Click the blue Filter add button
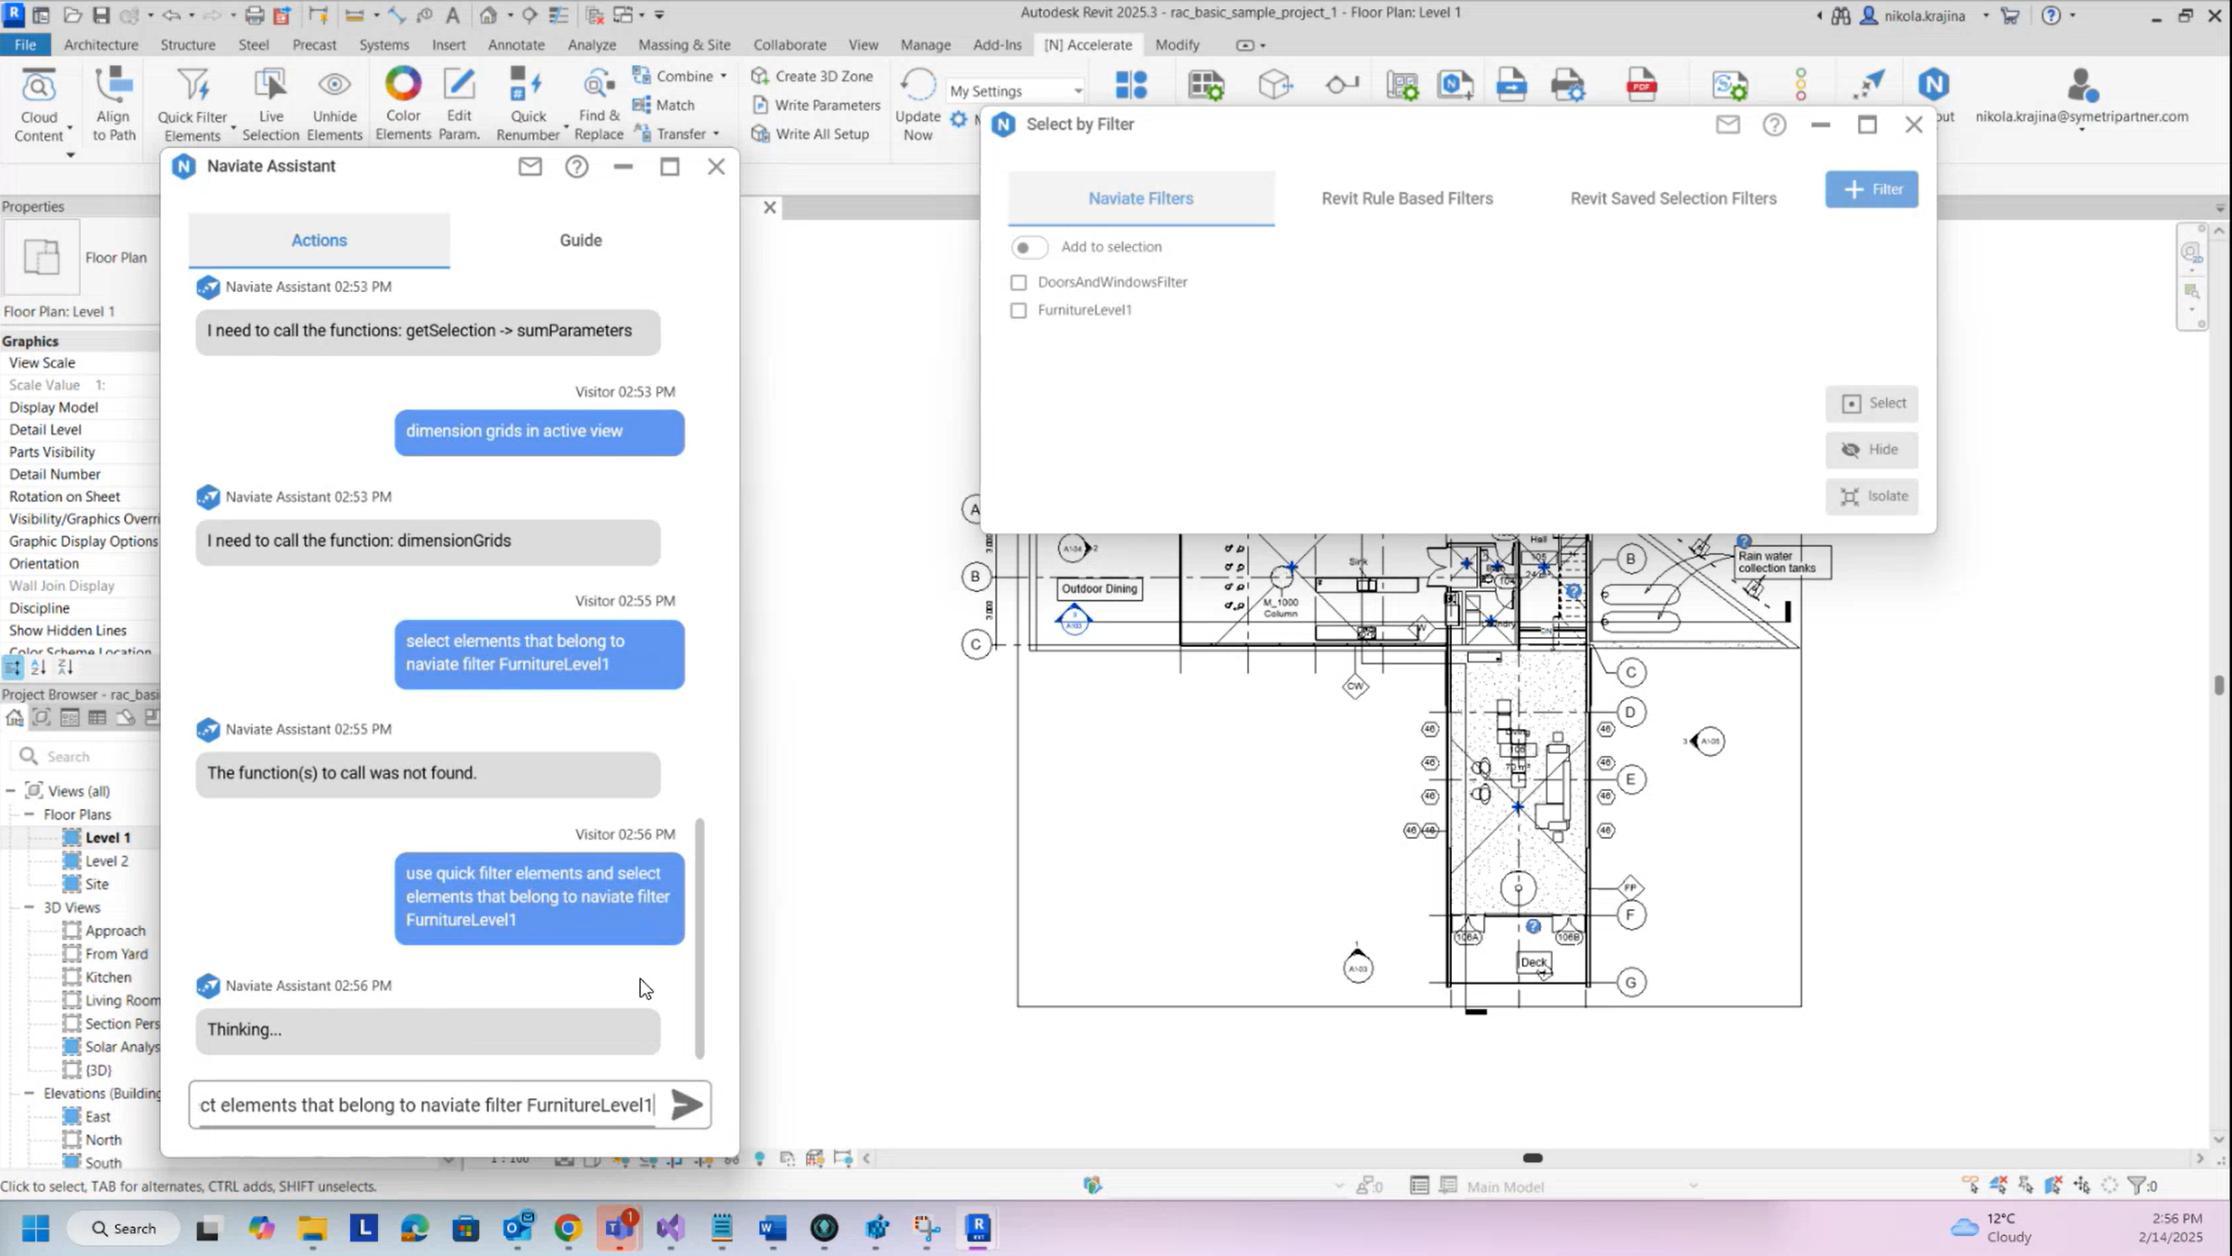Viewport: 2232px width, 1256px height. pos(1870,189)
